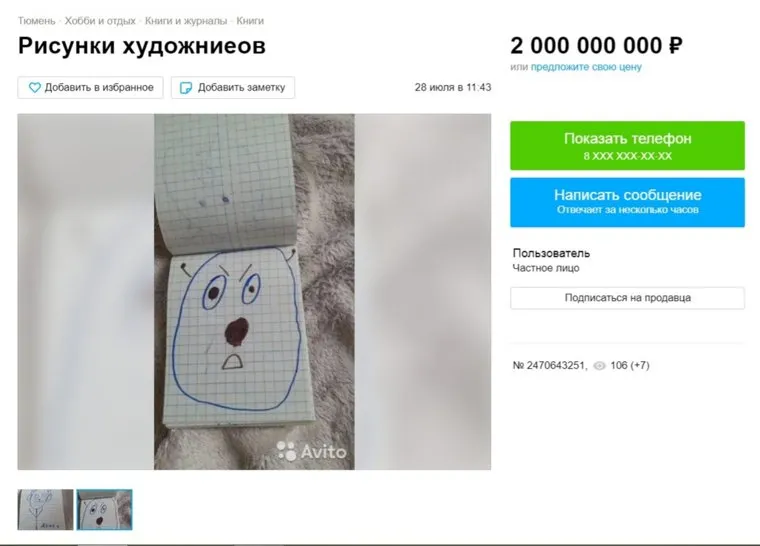The image size is (760, 546).
Task: Click the 2 000 000 000 ₽ price
Action: (x=597, y=46)
